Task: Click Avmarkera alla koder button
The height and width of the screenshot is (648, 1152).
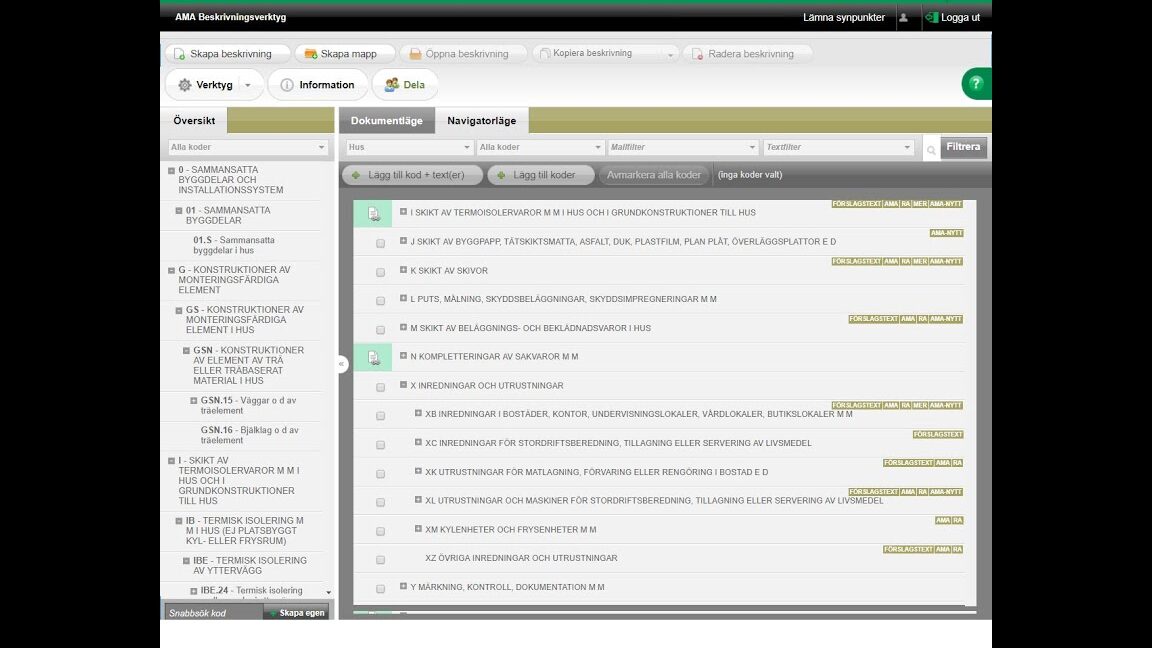Action: 654,175
